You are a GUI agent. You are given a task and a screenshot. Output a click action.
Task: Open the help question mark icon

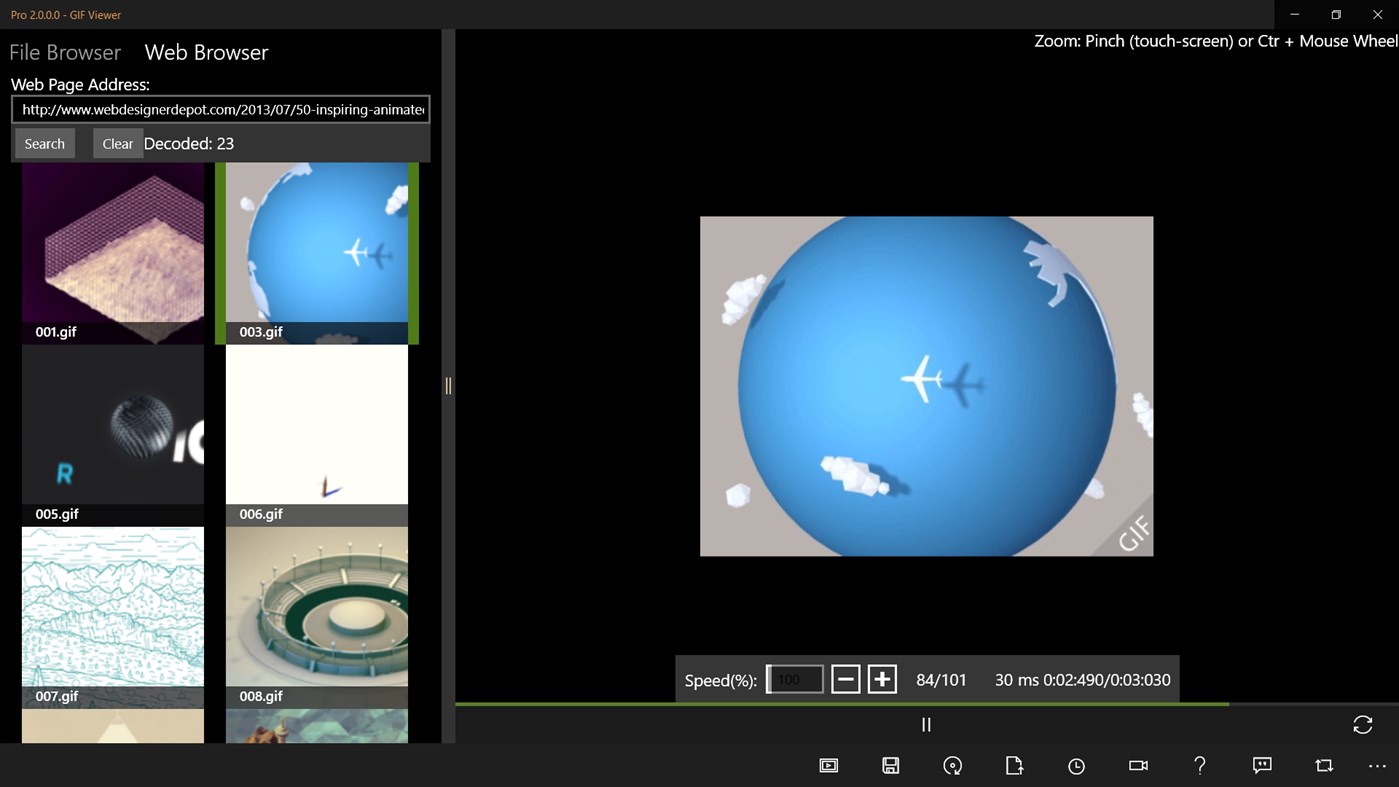point(1200,766)
